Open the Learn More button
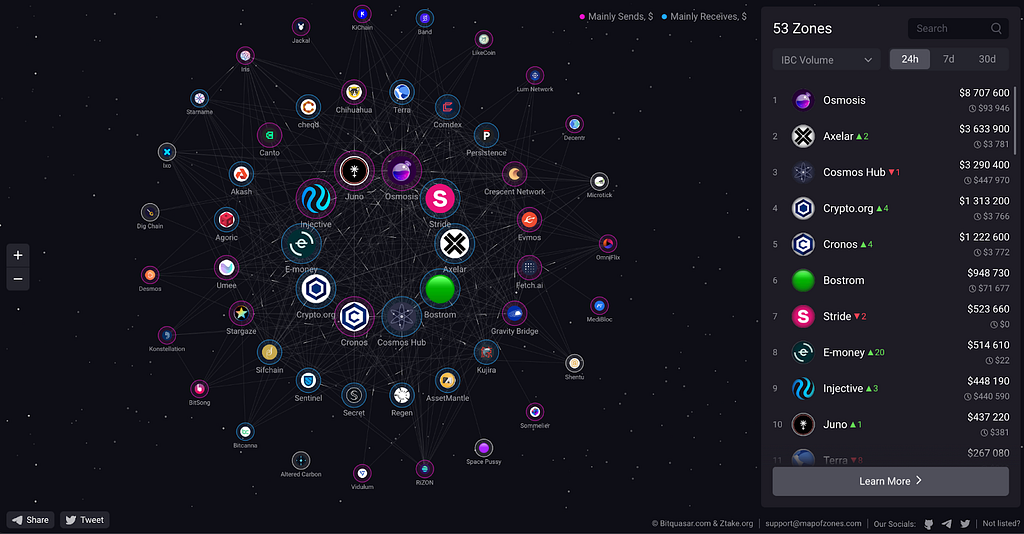This screenshot has width=1024, height=534. point(890,481)
